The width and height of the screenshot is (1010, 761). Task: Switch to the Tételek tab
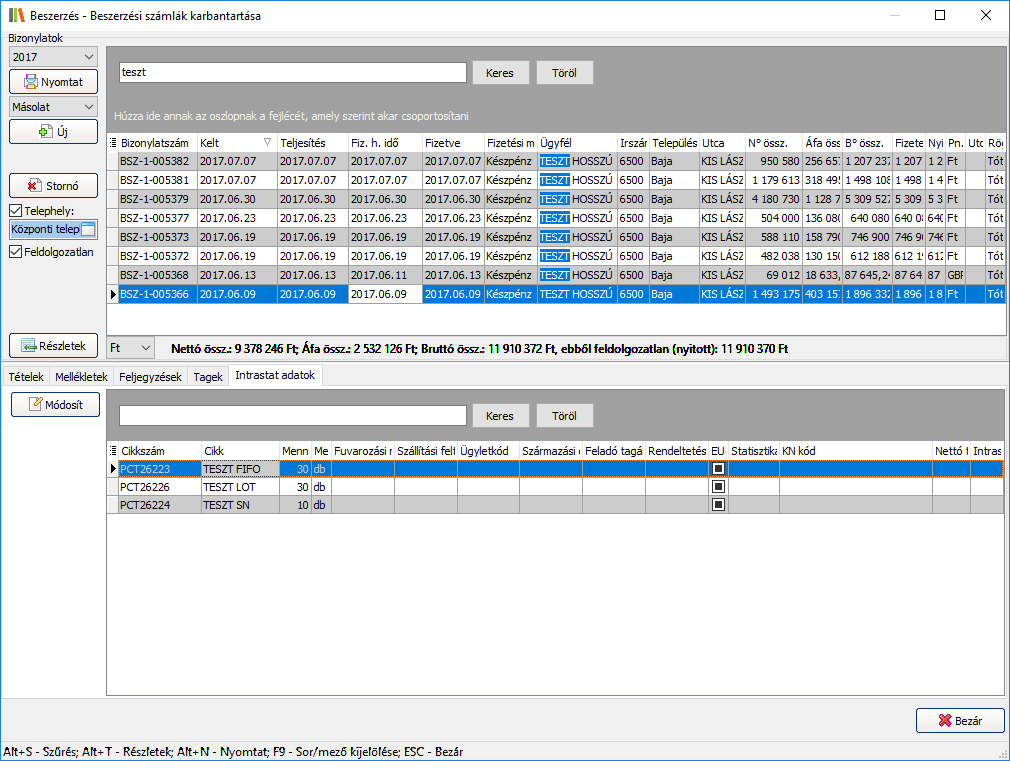25,377
